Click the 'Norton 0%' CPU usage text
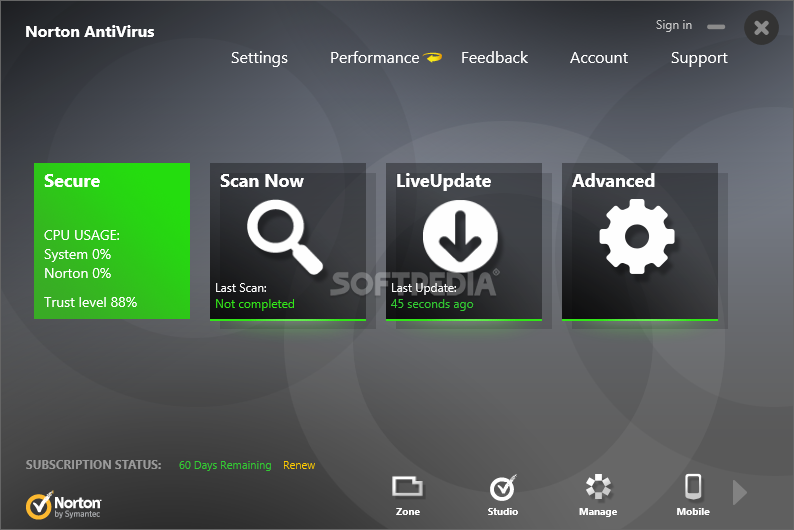794x530 pixels. 77,273
